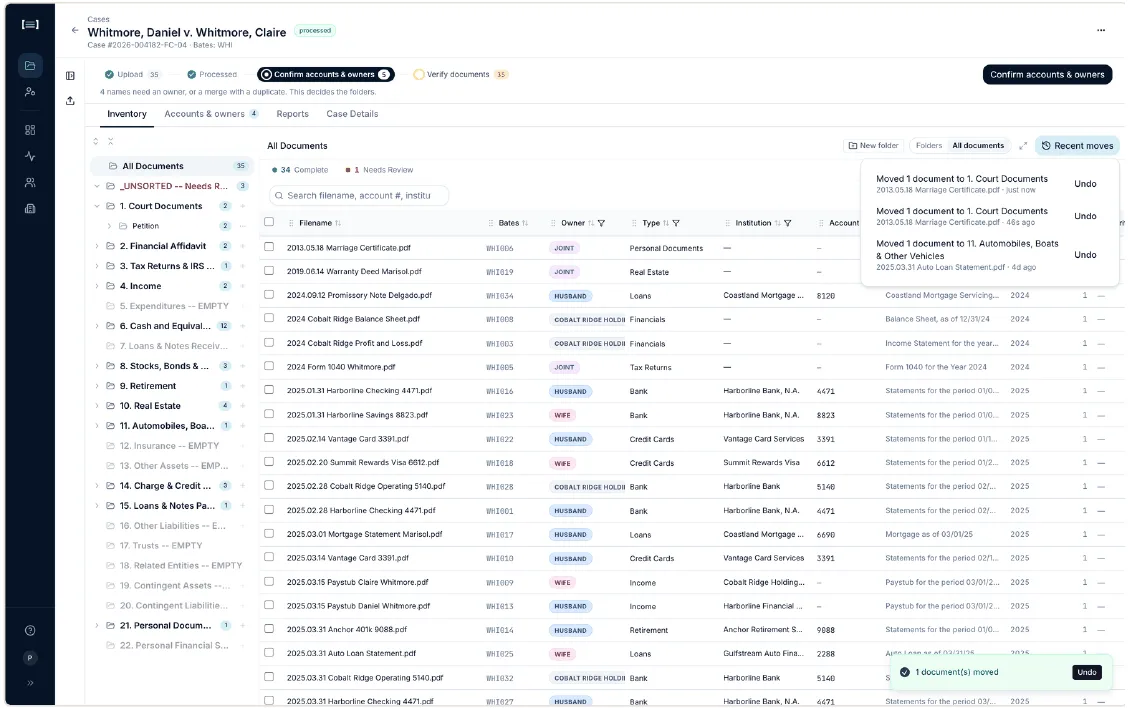Go to the Verify documents step

pyautogui.click(x=460, y=75)
